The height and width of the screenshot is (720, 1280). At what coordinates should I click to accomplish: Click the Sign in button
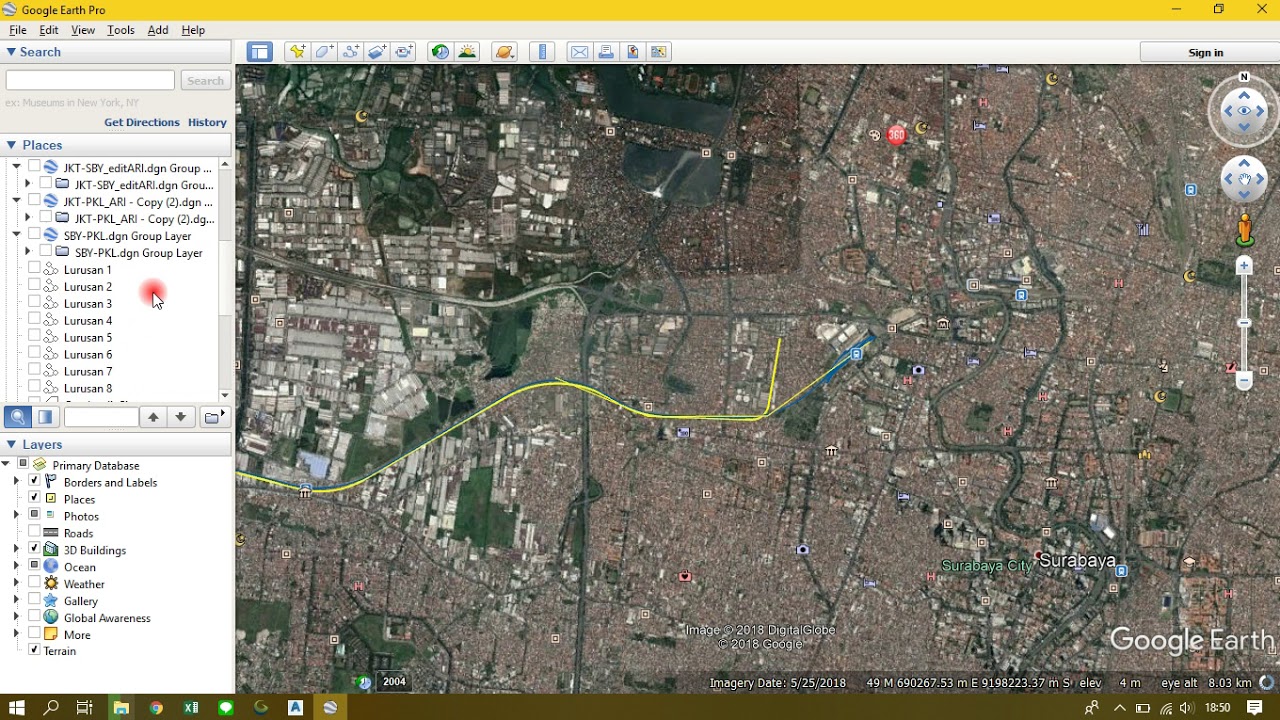1206,52
